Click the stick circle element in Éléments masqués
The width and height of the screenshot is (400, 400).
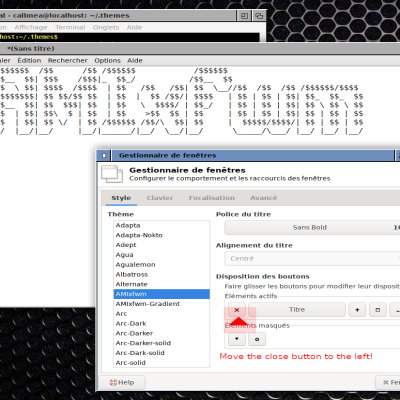[257, 339]
